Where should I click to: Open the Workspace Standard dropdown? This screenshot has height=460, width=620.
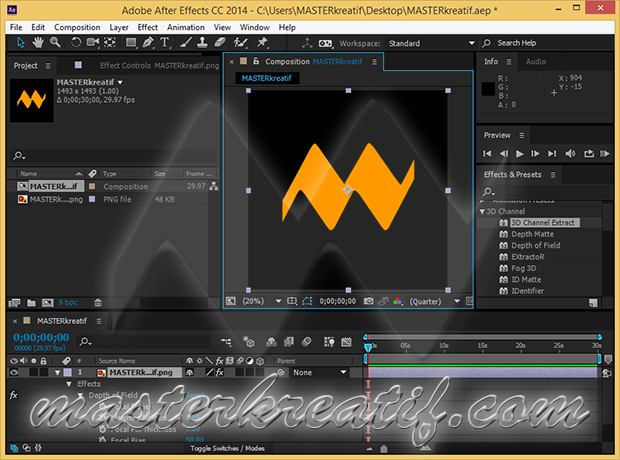pyautogui.click(x=431, y=43)
